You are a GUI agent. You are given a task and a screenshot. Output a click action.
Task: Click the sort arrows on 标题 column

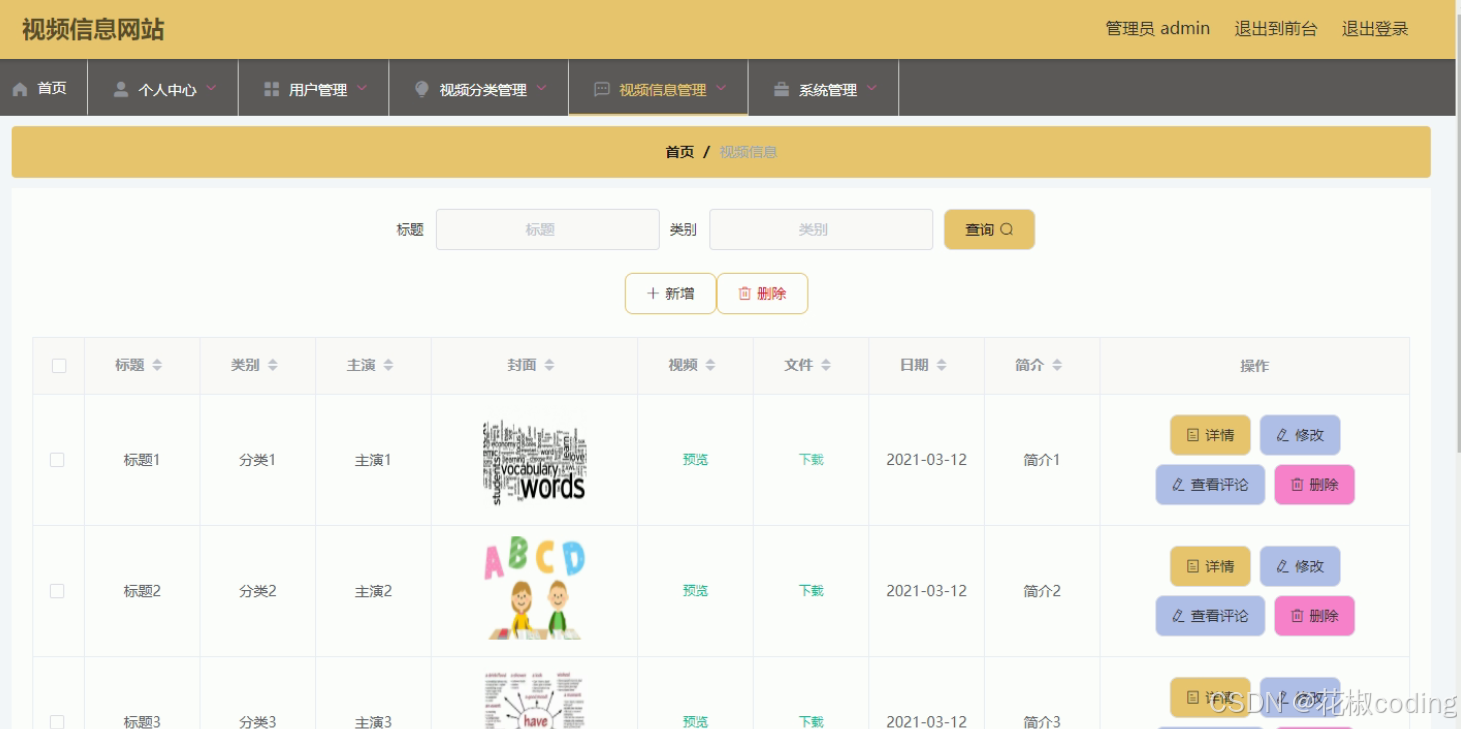coord(157,365)
